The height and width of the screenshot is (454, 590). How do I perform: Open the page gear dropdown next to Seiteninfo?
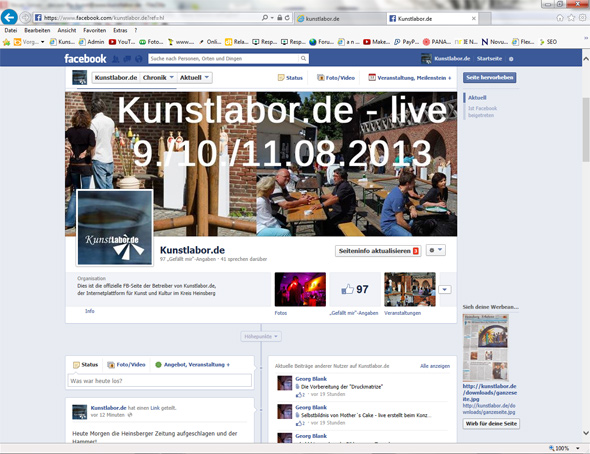point(436,250)
